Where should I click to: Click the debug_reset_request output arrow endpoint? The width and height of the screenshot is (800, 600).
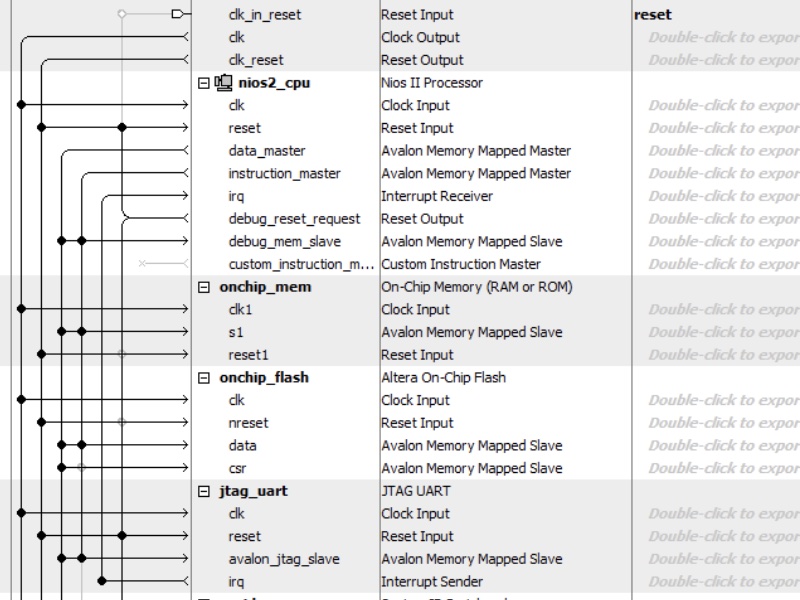click(x=186, y=218)
